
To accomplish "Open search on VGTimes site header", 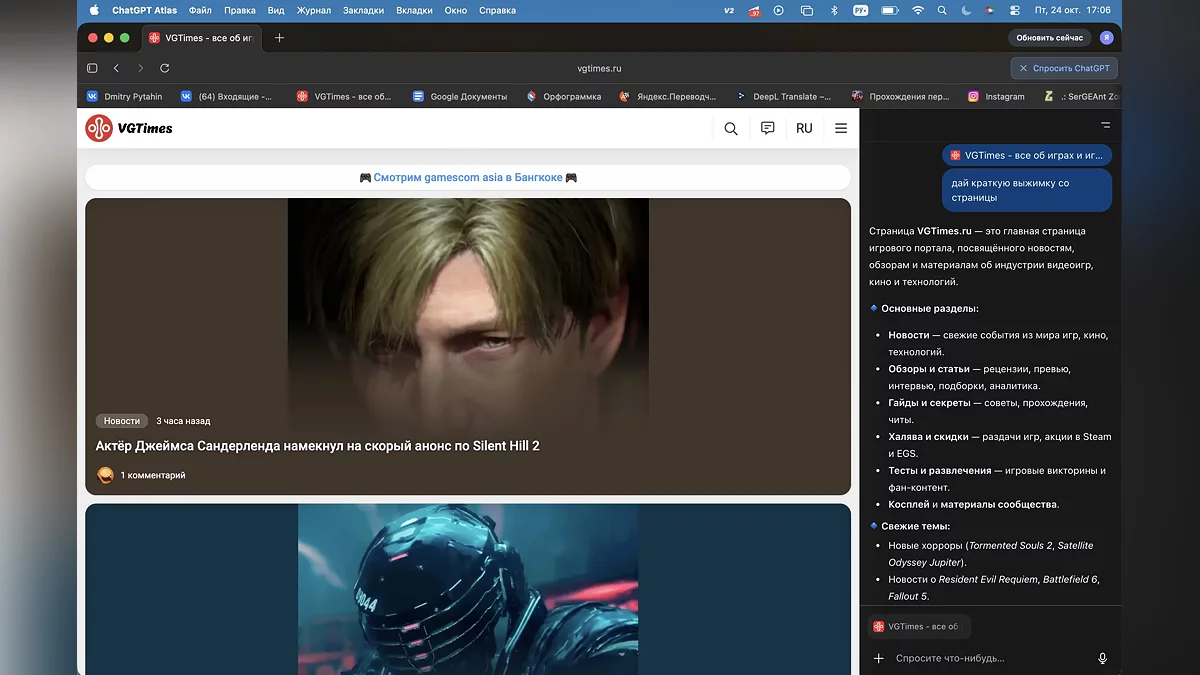I will [x=731, y=128].
